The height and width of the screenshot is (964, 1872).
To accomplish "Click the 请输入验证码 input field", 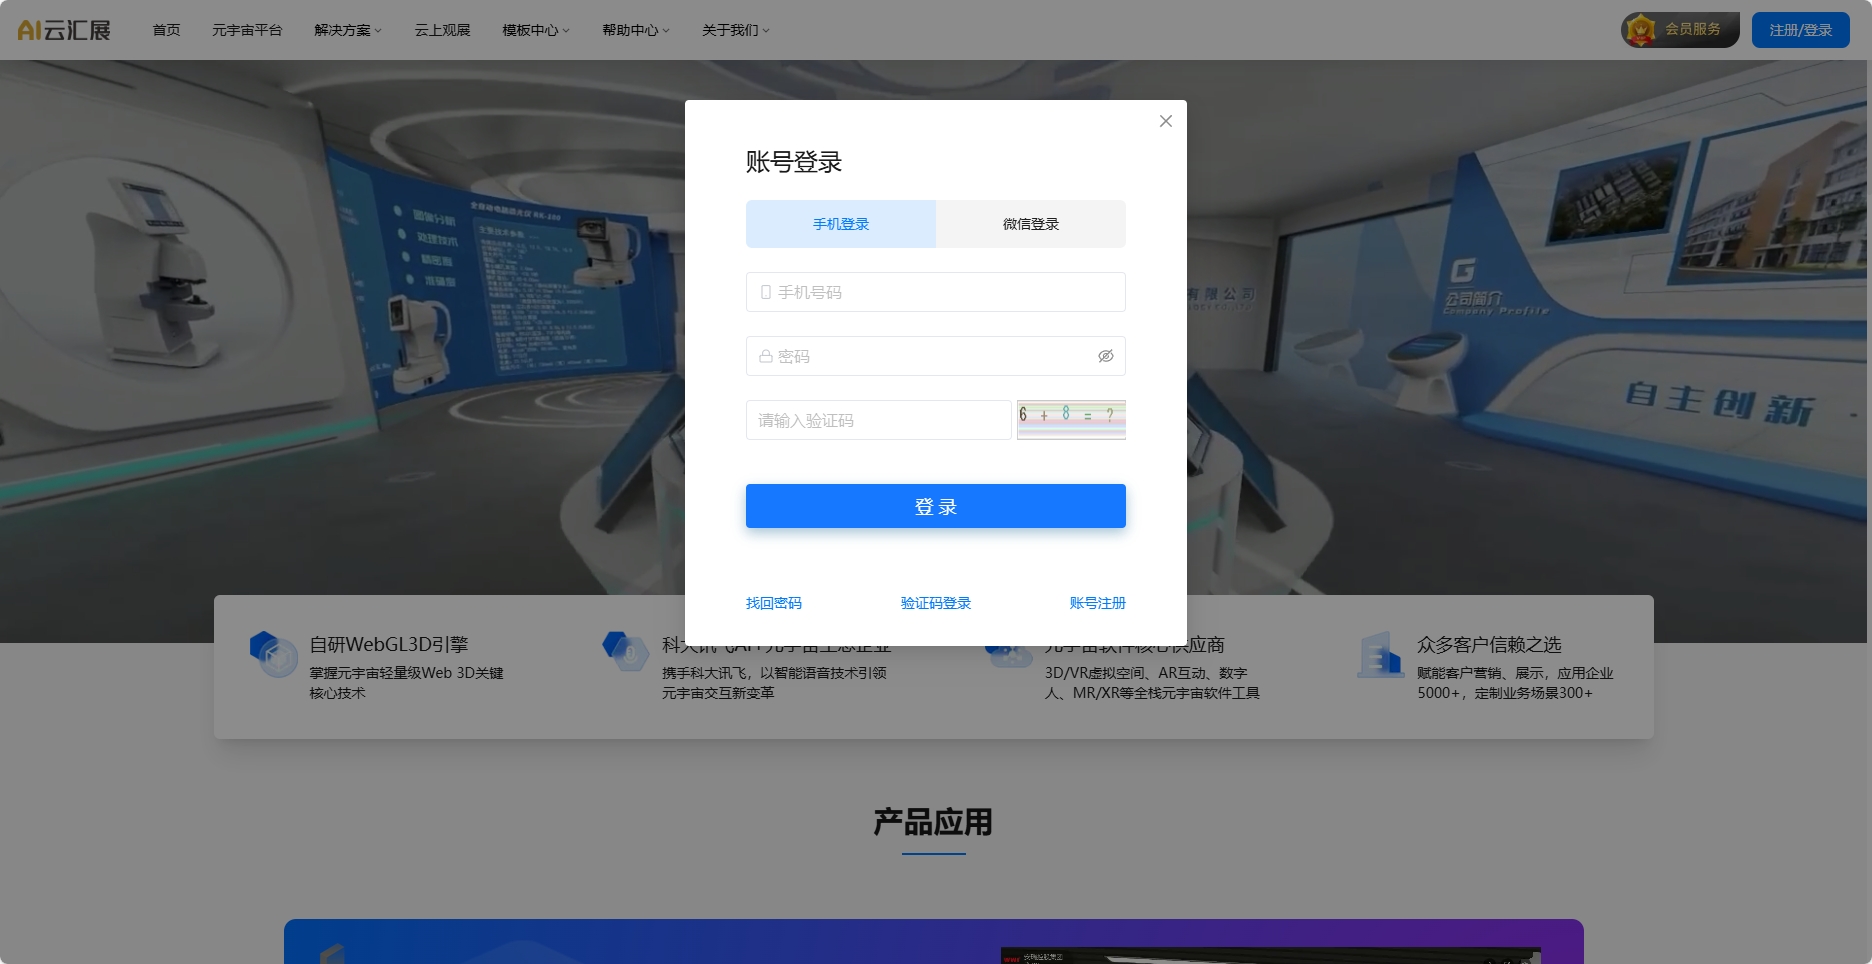I will (878, 420).
